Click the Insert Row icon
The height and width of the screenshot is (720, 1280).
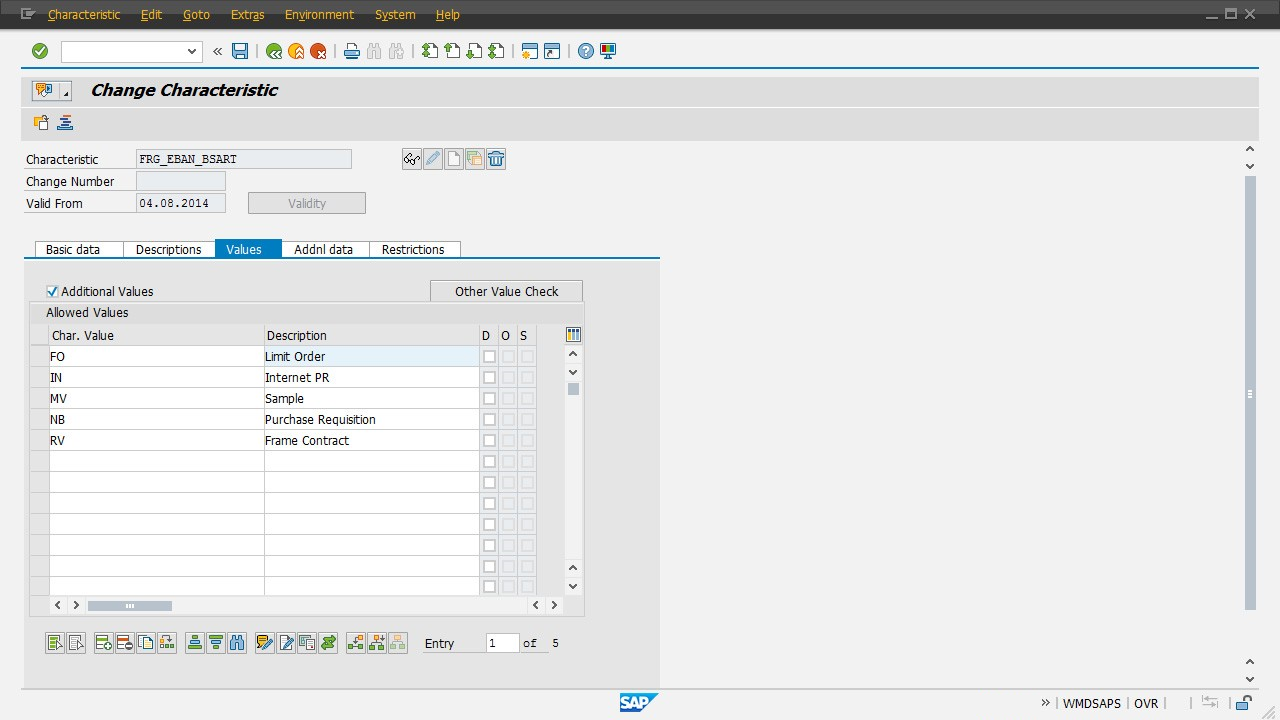tap(103, 643)
